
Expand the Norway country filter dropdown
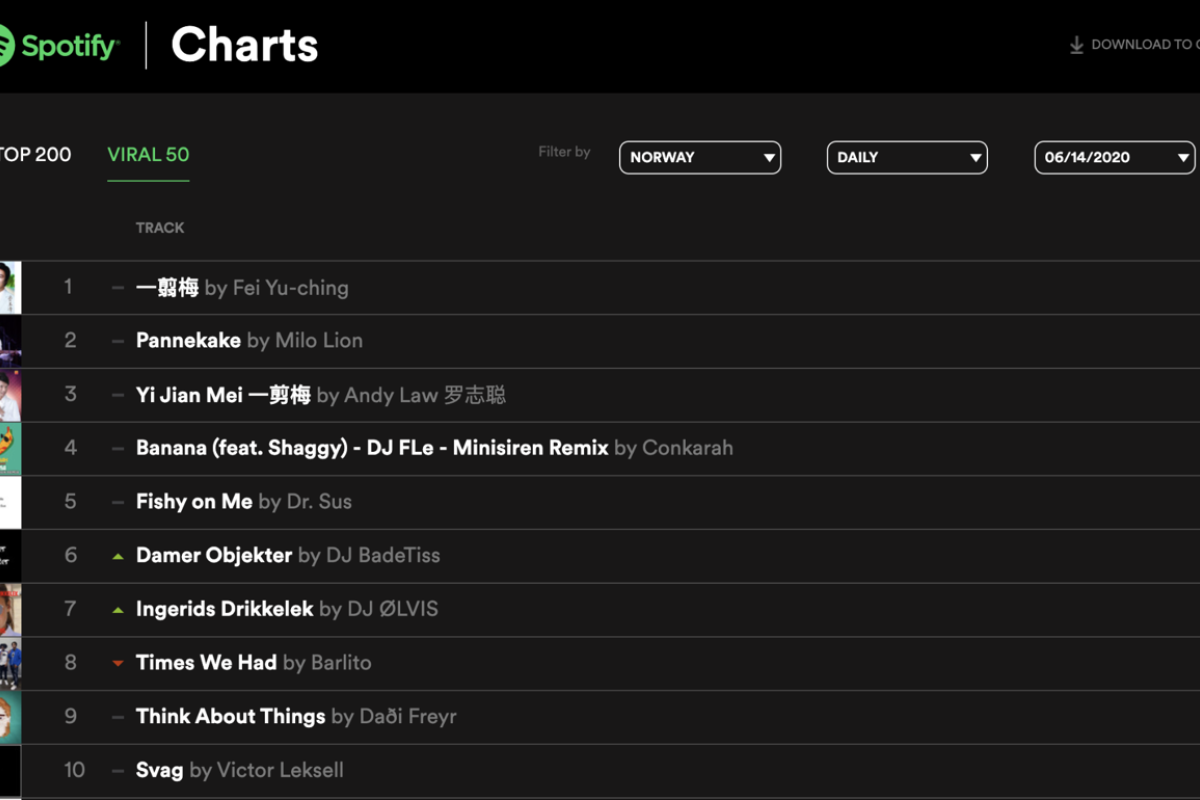click(x=700, y=158)
